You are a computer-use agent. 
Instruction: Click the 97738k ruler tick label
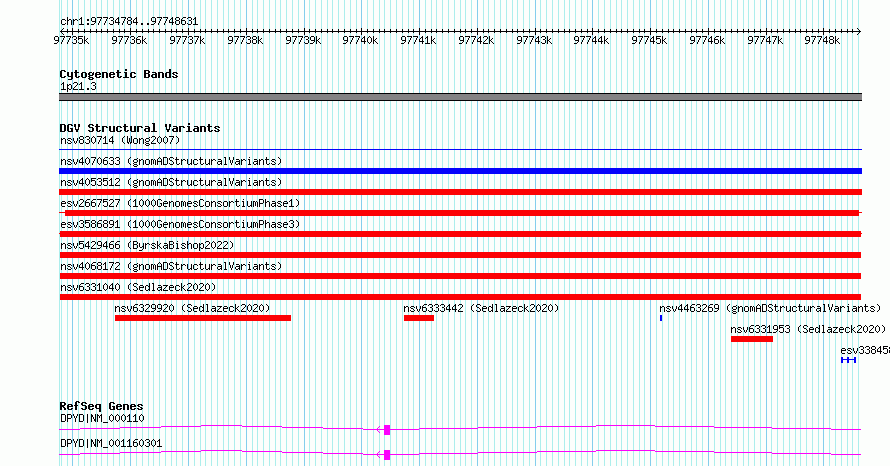(245, 40)
